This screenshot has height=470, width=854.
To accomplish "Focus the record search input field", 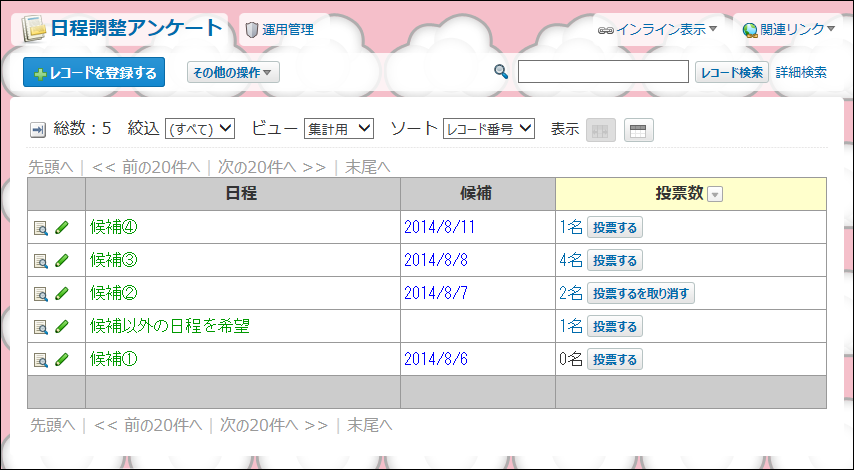I will [603, 72].
